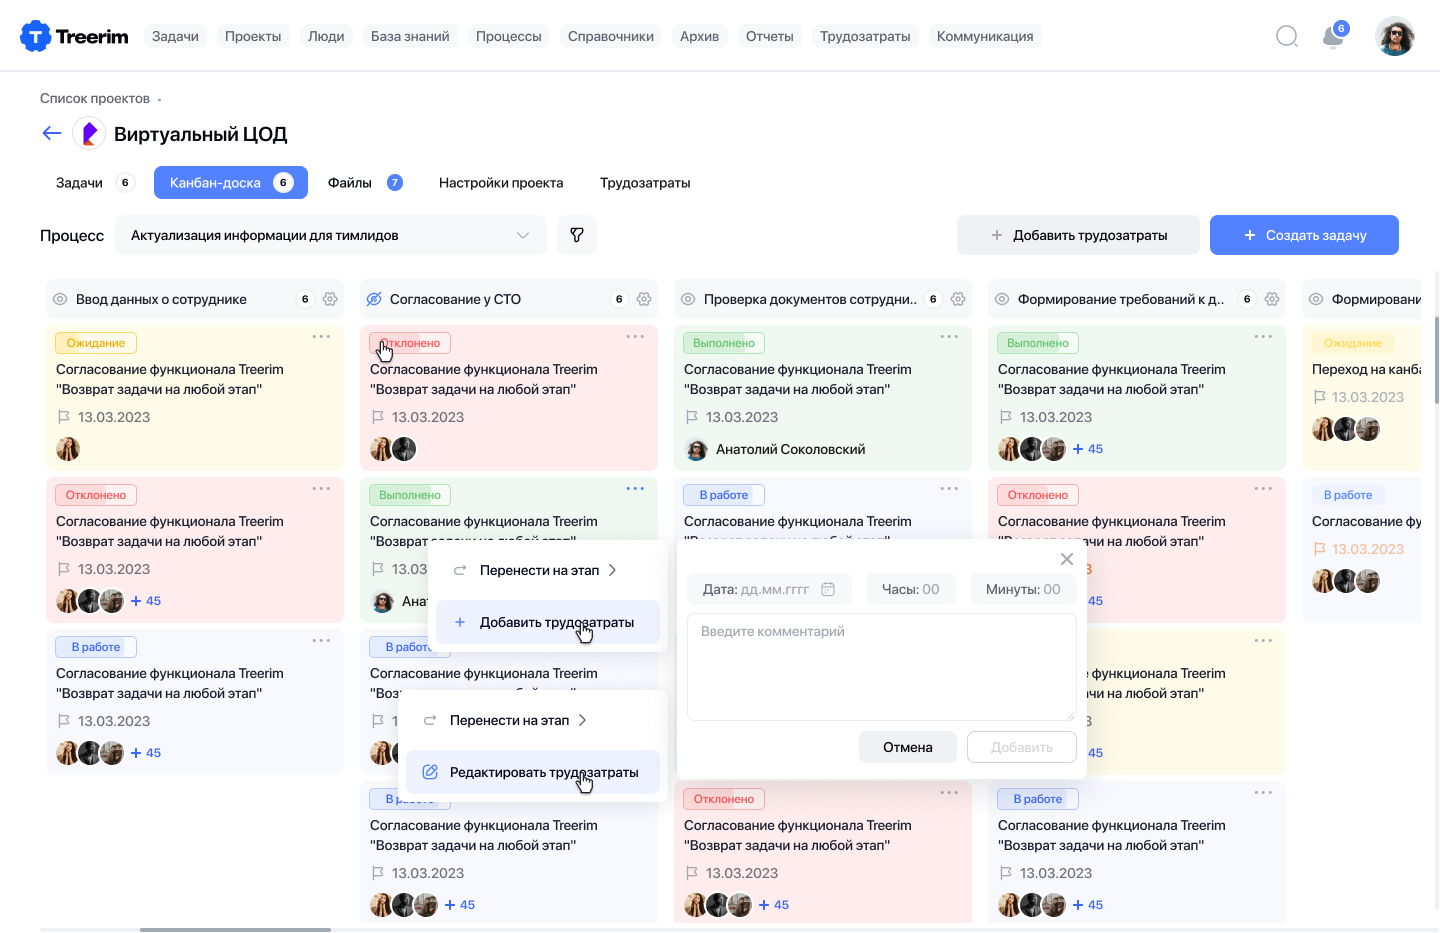The image size is (1440, 933).
Task: Open the filter funnel icon
Action: pos(577,235)
